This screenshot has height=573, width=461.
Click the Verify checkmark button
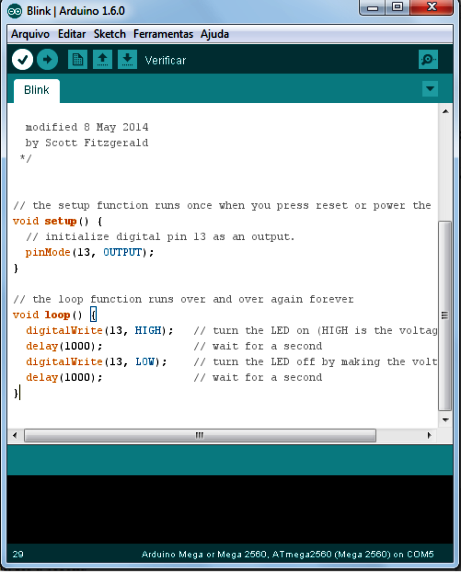pyautogui.click(x=22, y=60)
